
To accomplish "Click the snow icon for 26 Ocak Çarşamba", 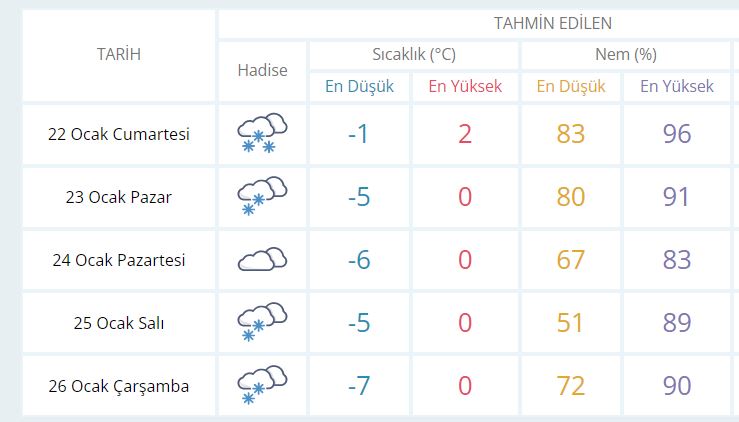I will (x=262, y=385).
